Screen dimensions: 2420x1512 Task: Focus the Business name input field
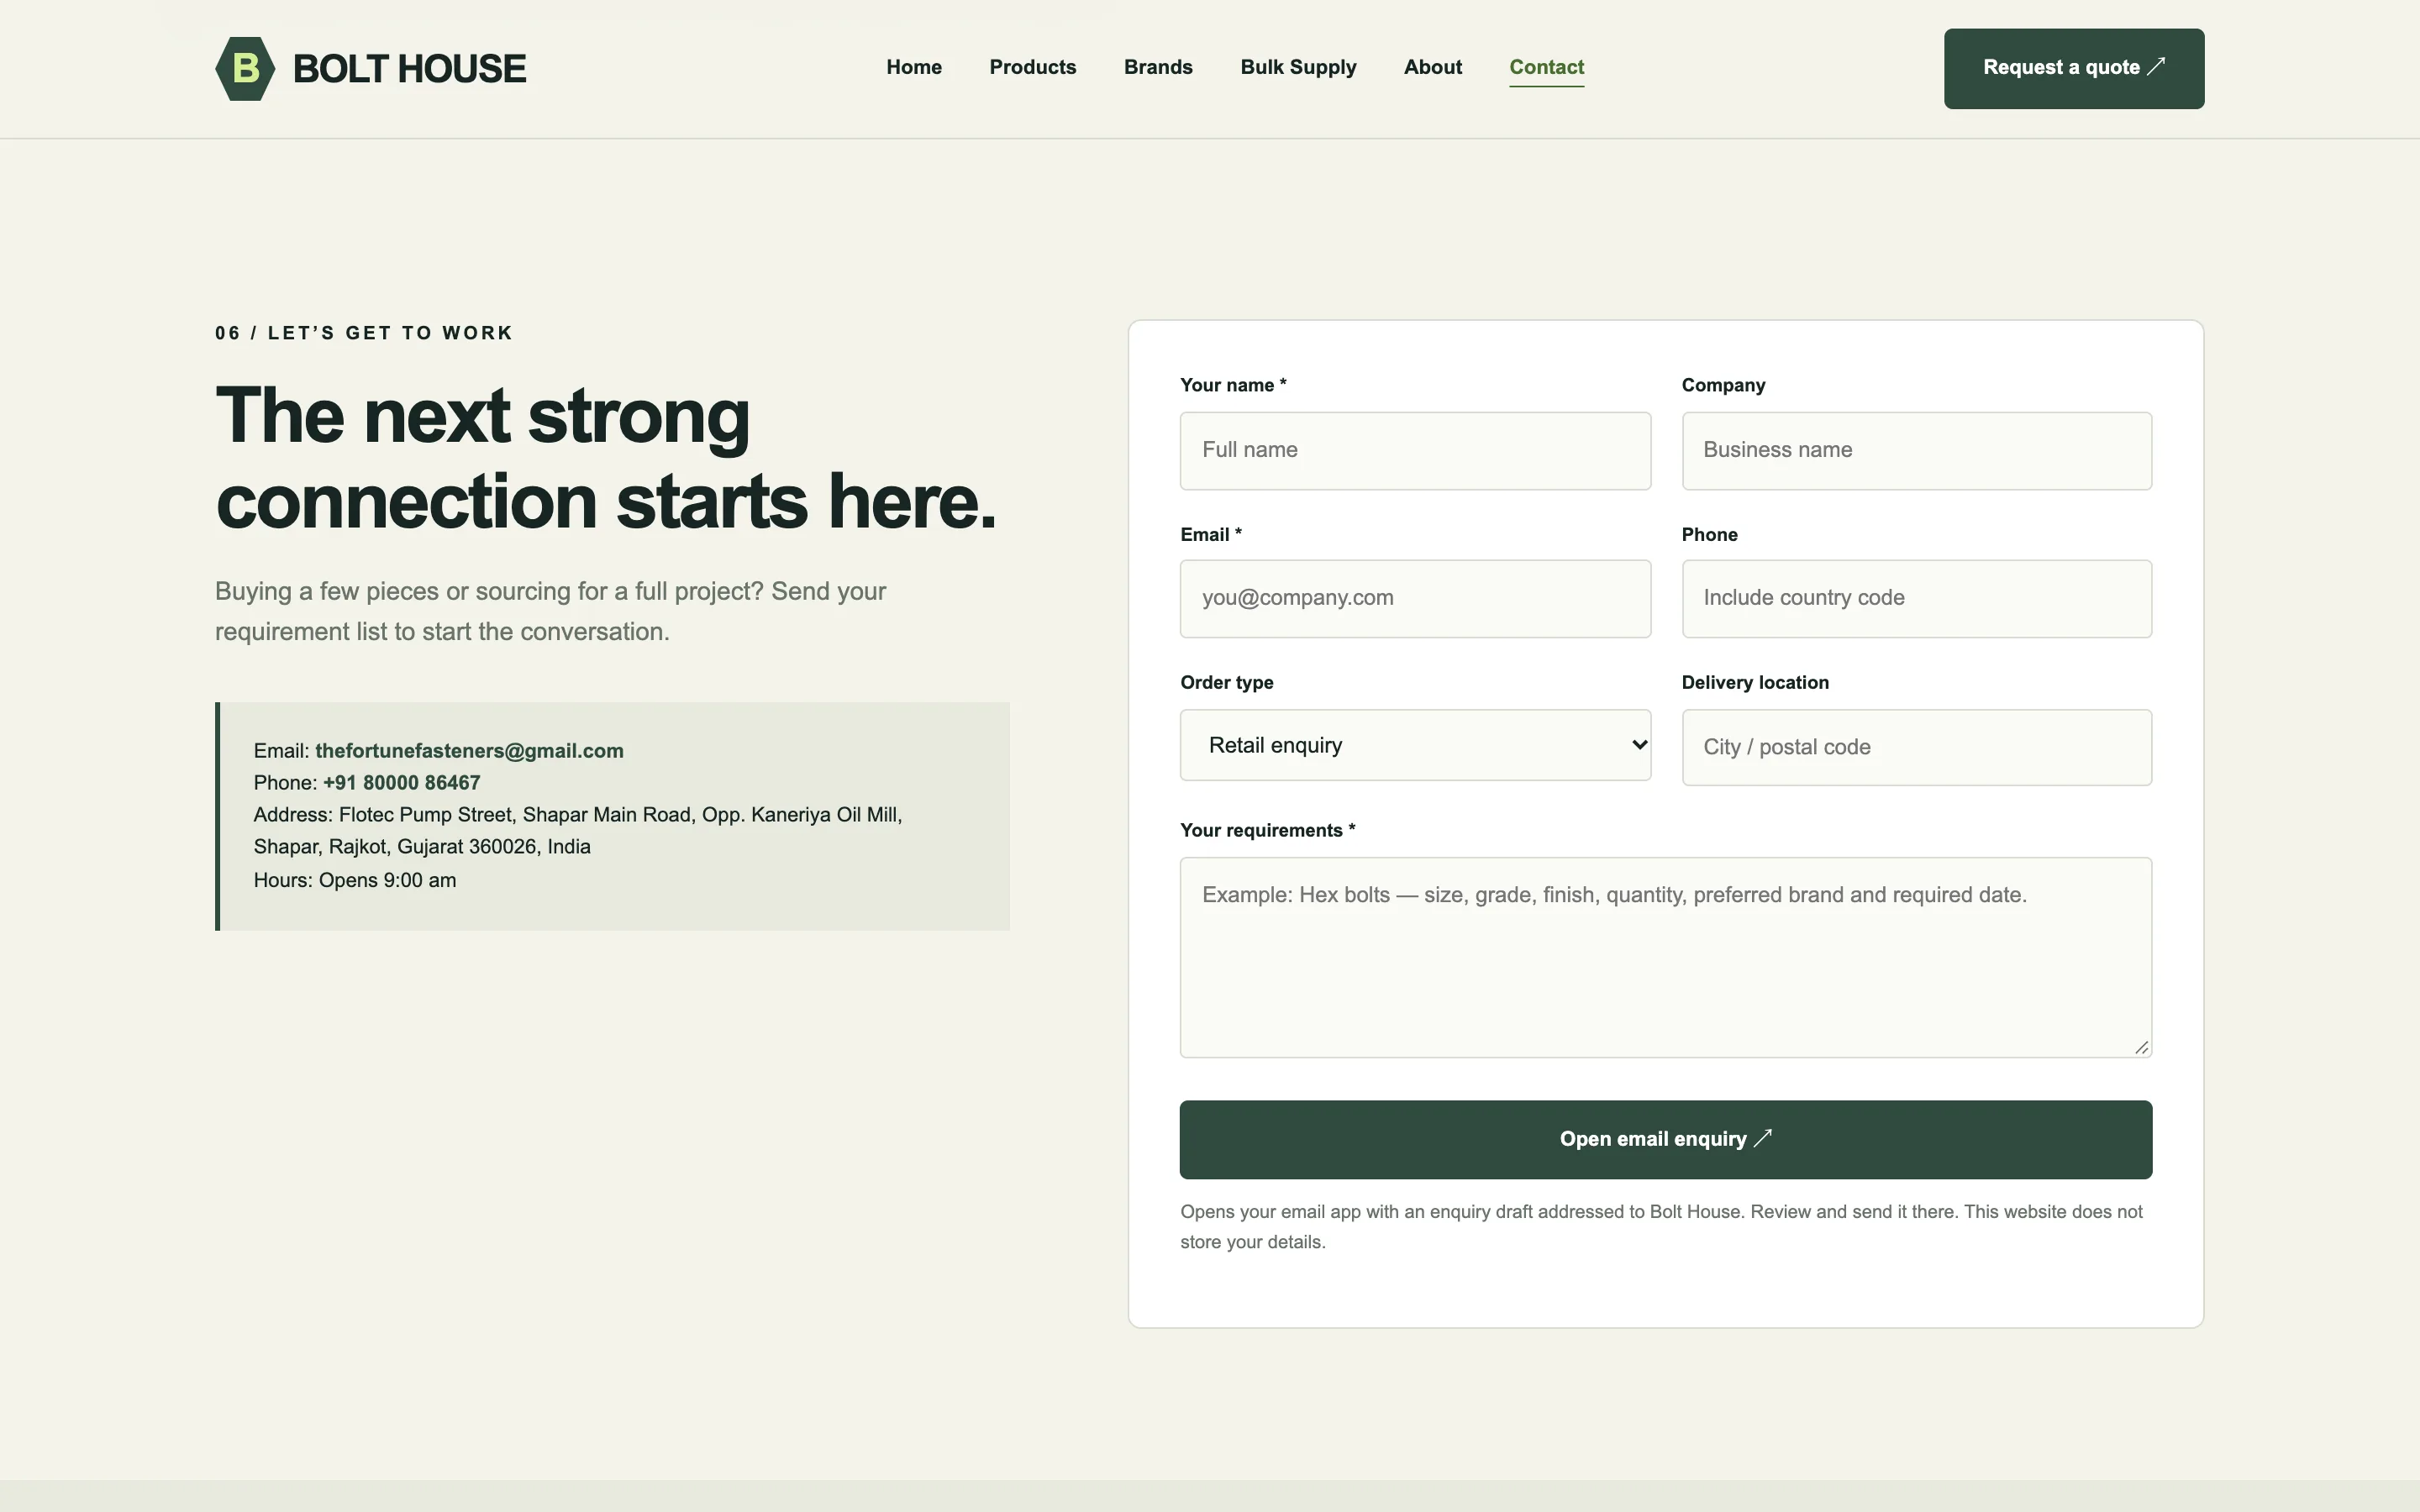1917,450
